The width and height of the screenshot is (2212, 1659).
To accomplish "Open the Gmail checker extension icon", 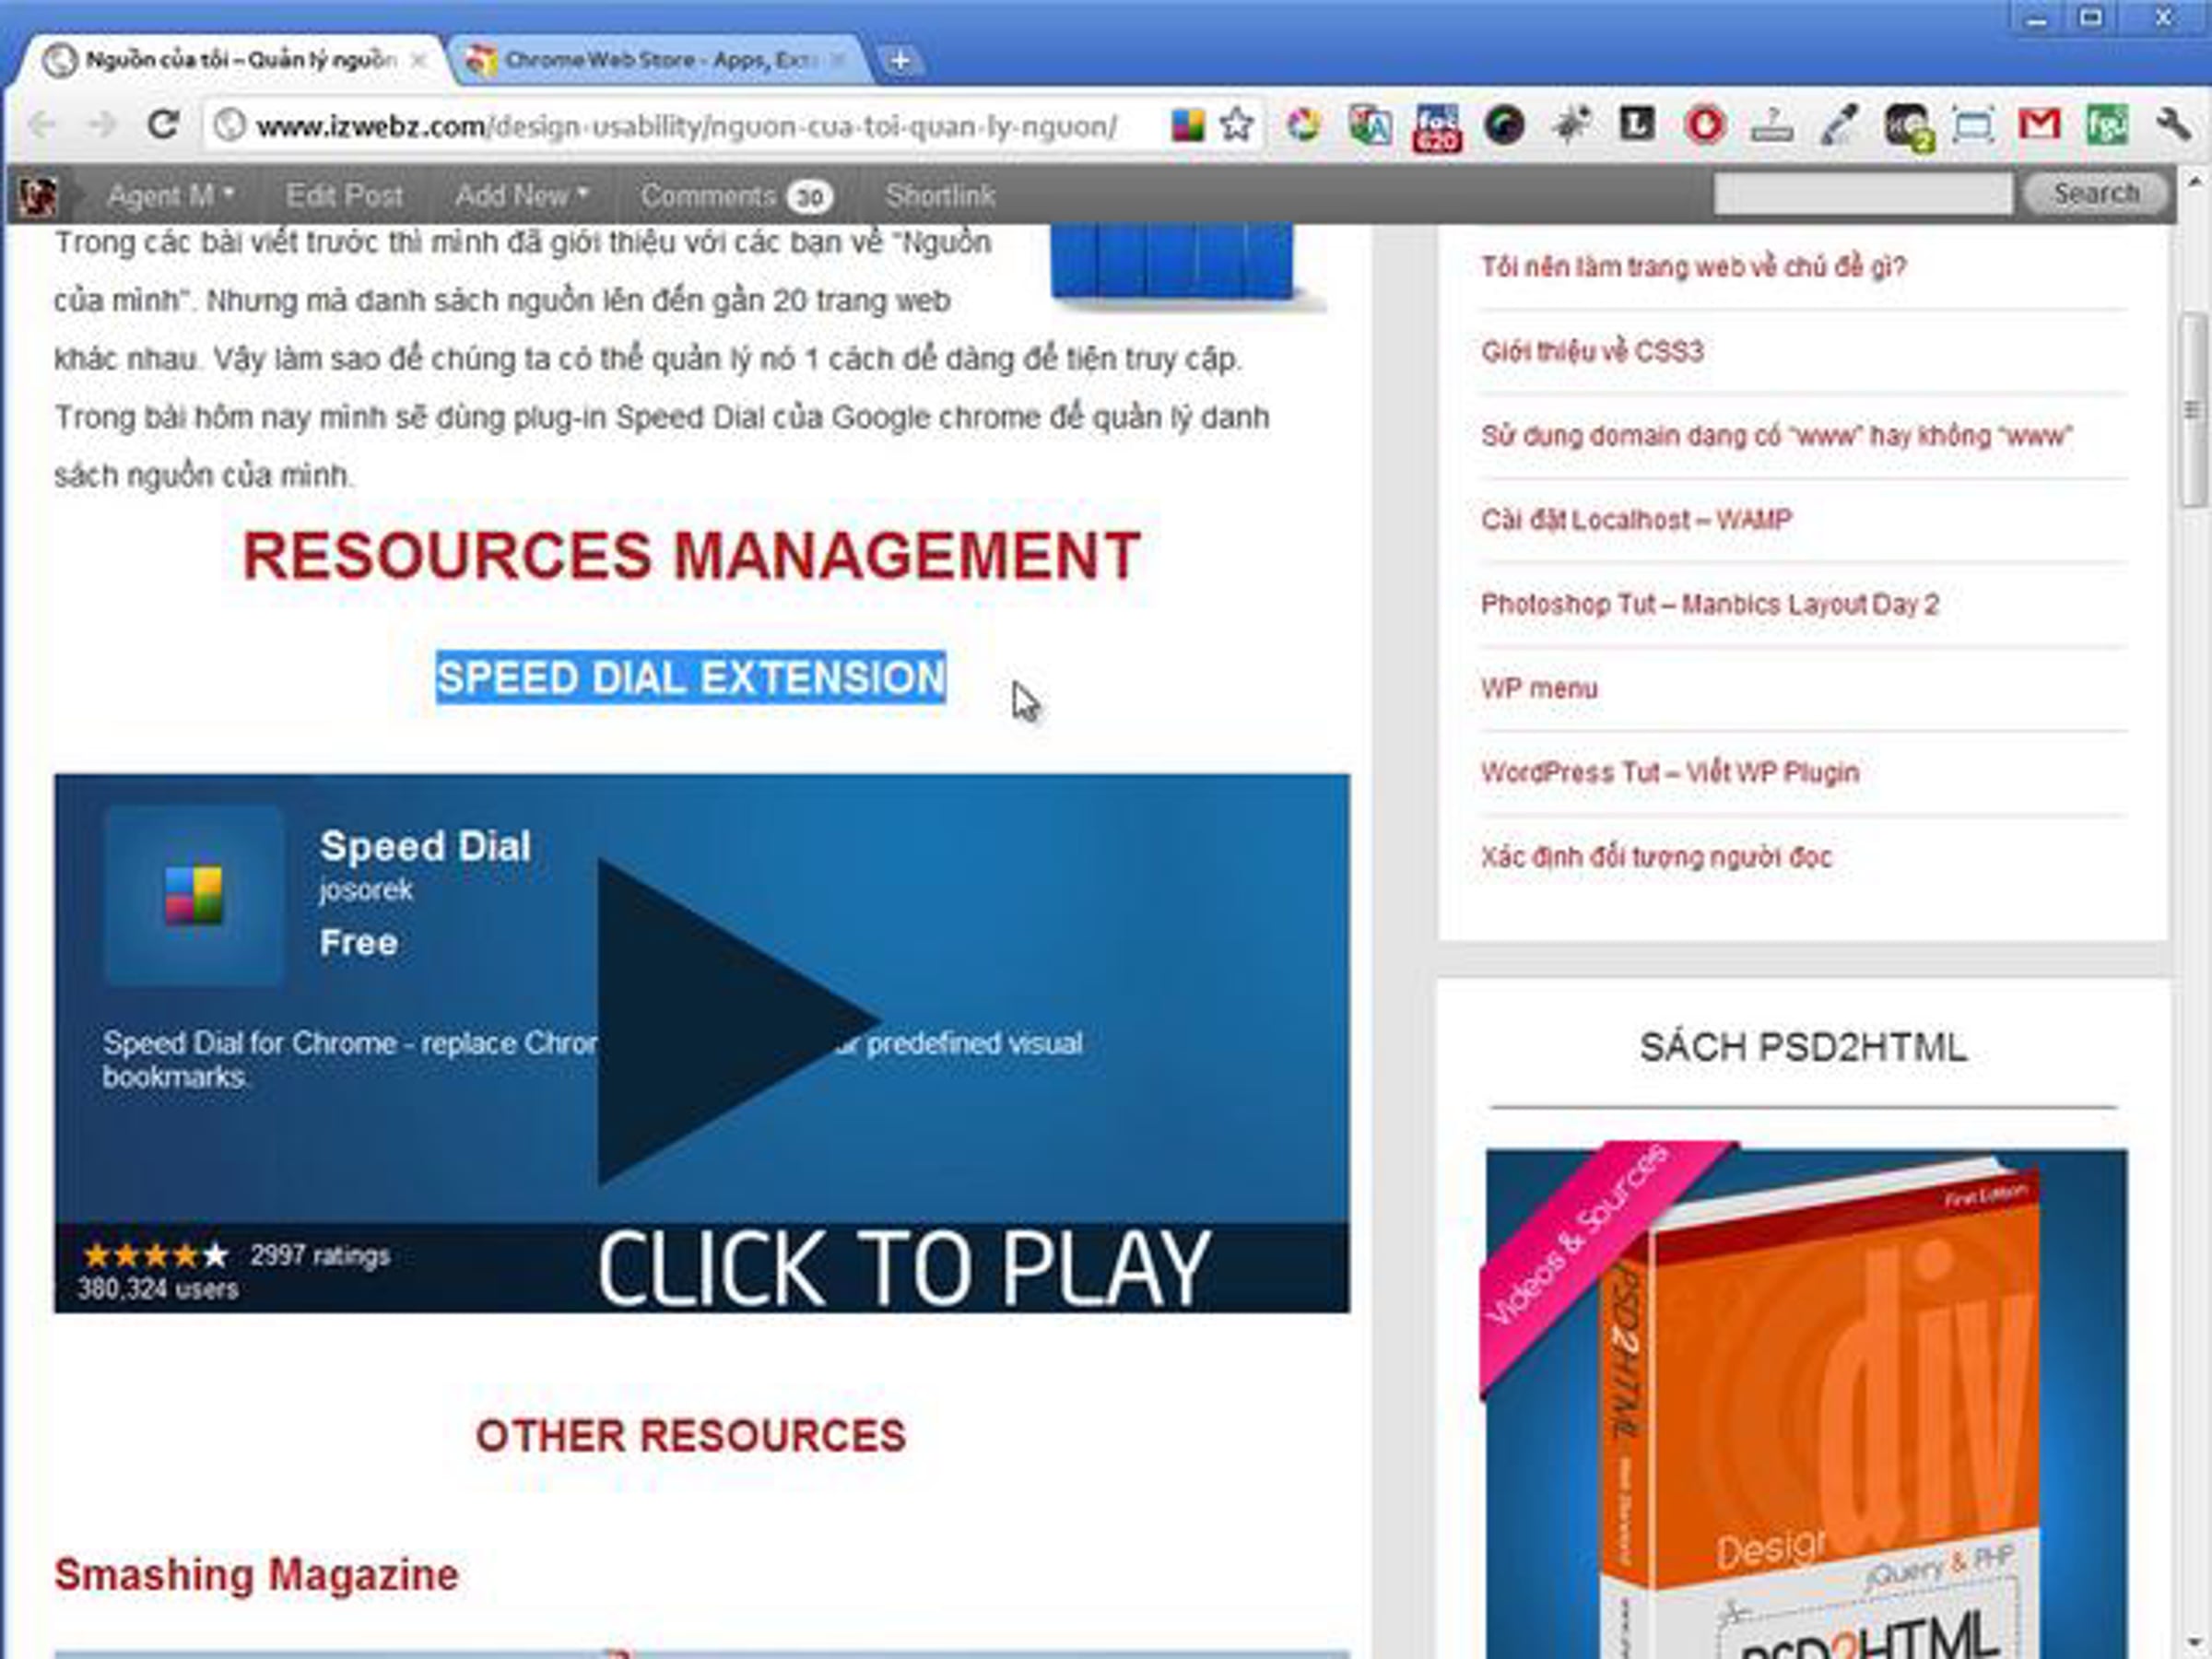I will [2039, 125].
